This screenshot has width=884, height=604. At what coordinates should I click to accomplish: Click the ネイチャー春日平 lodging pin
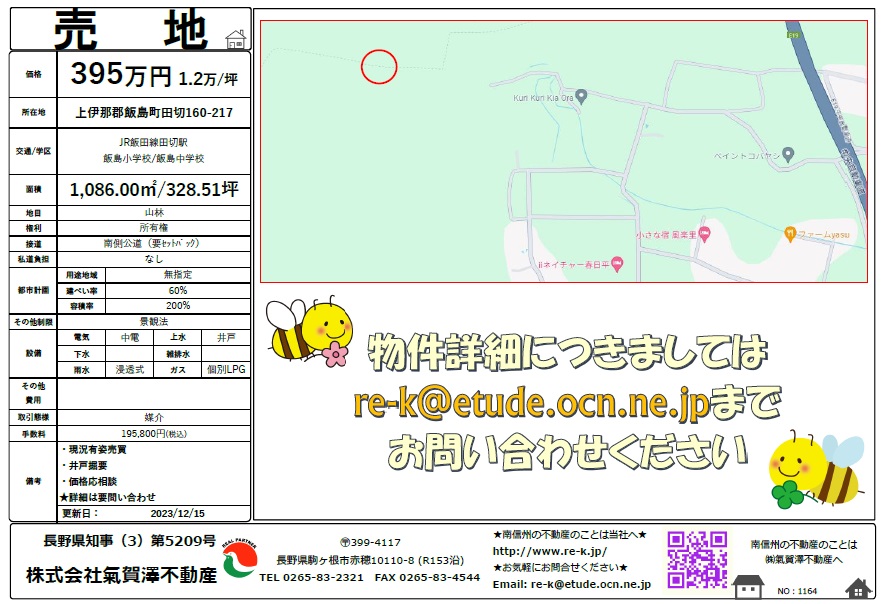[616, 265]
